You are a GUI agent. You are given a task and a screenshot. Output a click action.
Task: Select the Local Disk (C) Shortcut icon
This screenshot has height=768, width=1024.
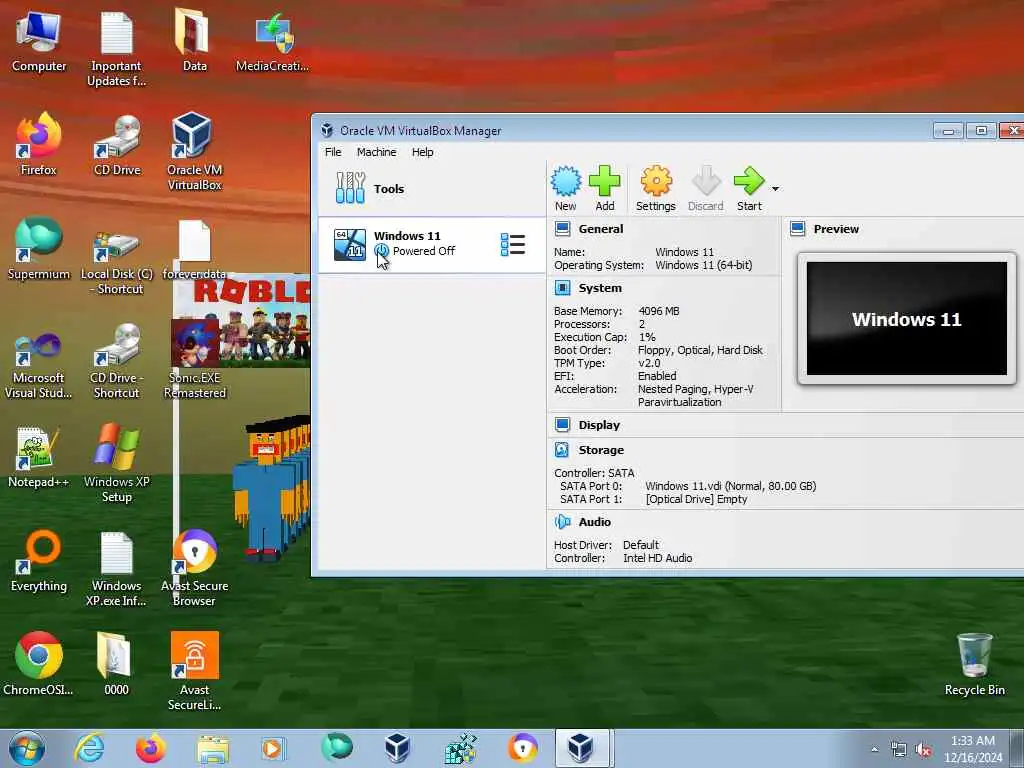[x=116, y=261]
